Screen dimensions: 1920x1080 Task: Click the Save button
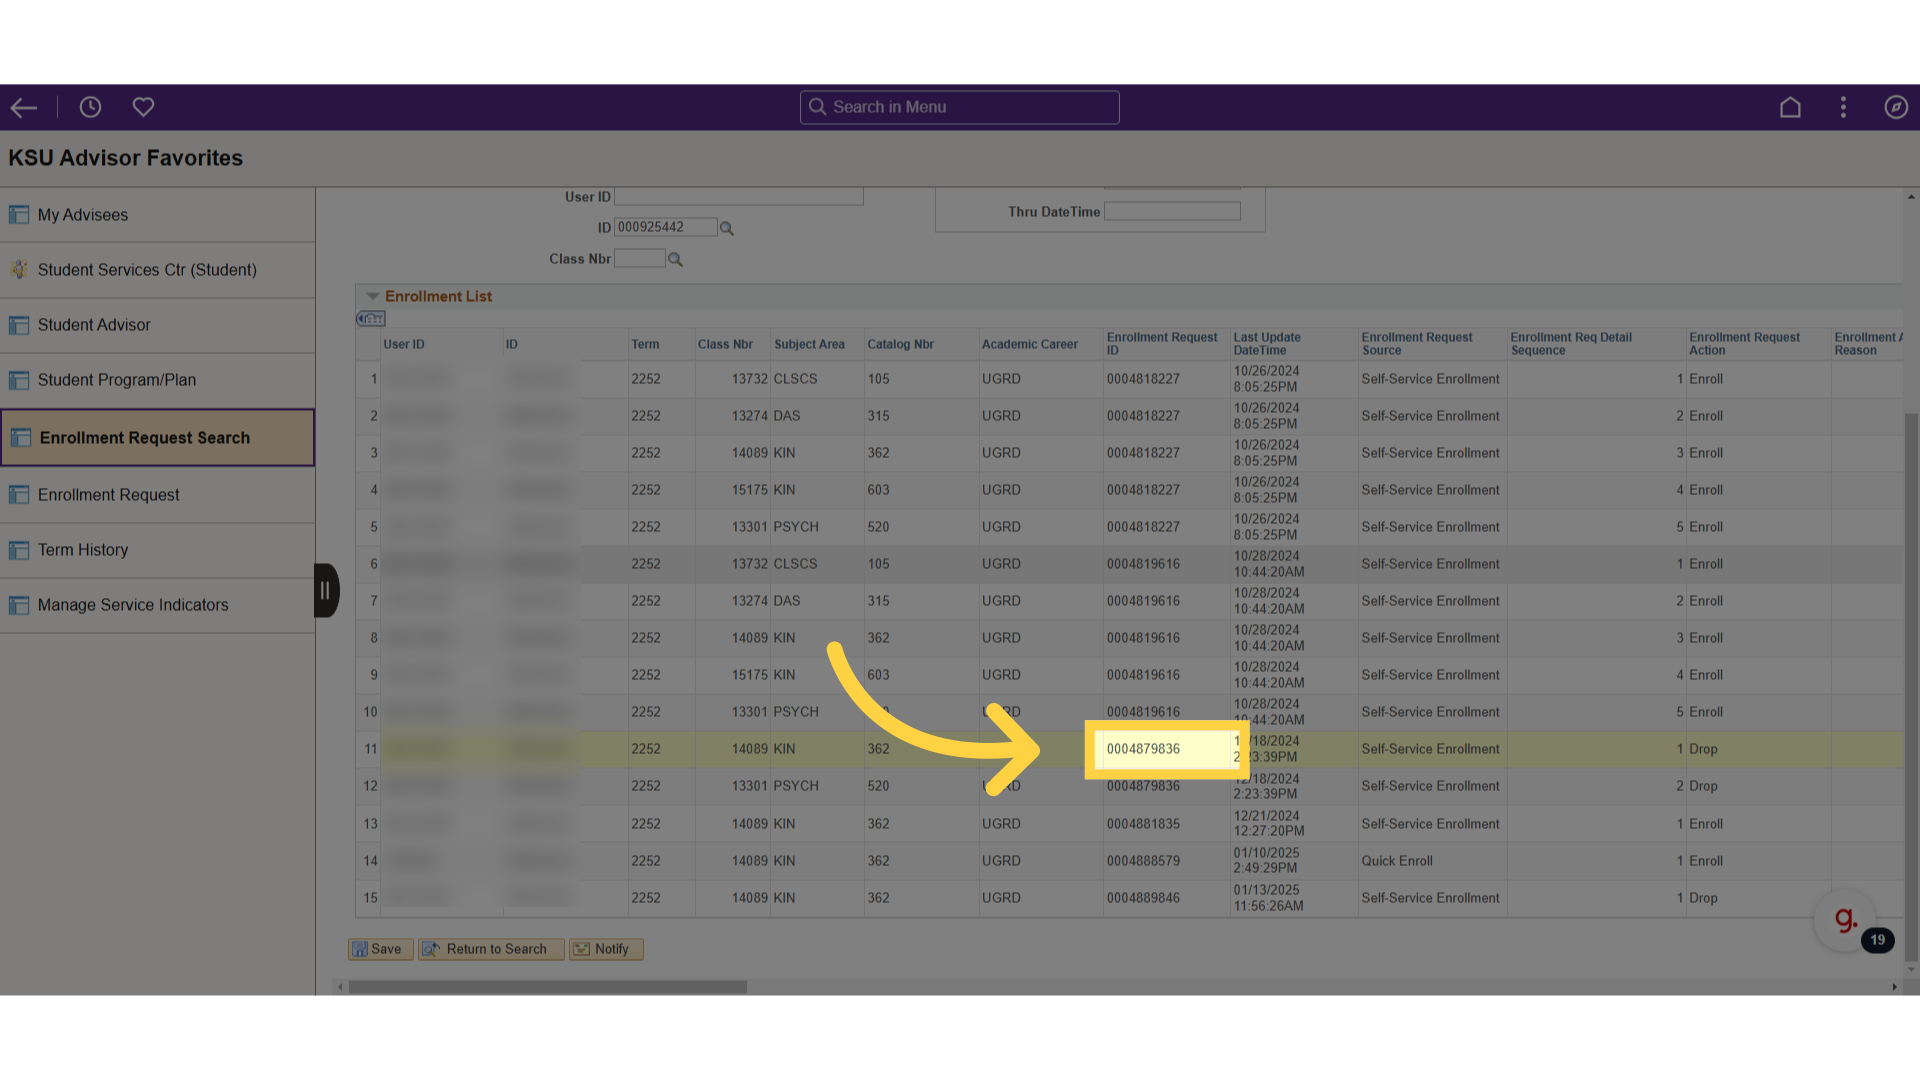[x=380, y=950]
